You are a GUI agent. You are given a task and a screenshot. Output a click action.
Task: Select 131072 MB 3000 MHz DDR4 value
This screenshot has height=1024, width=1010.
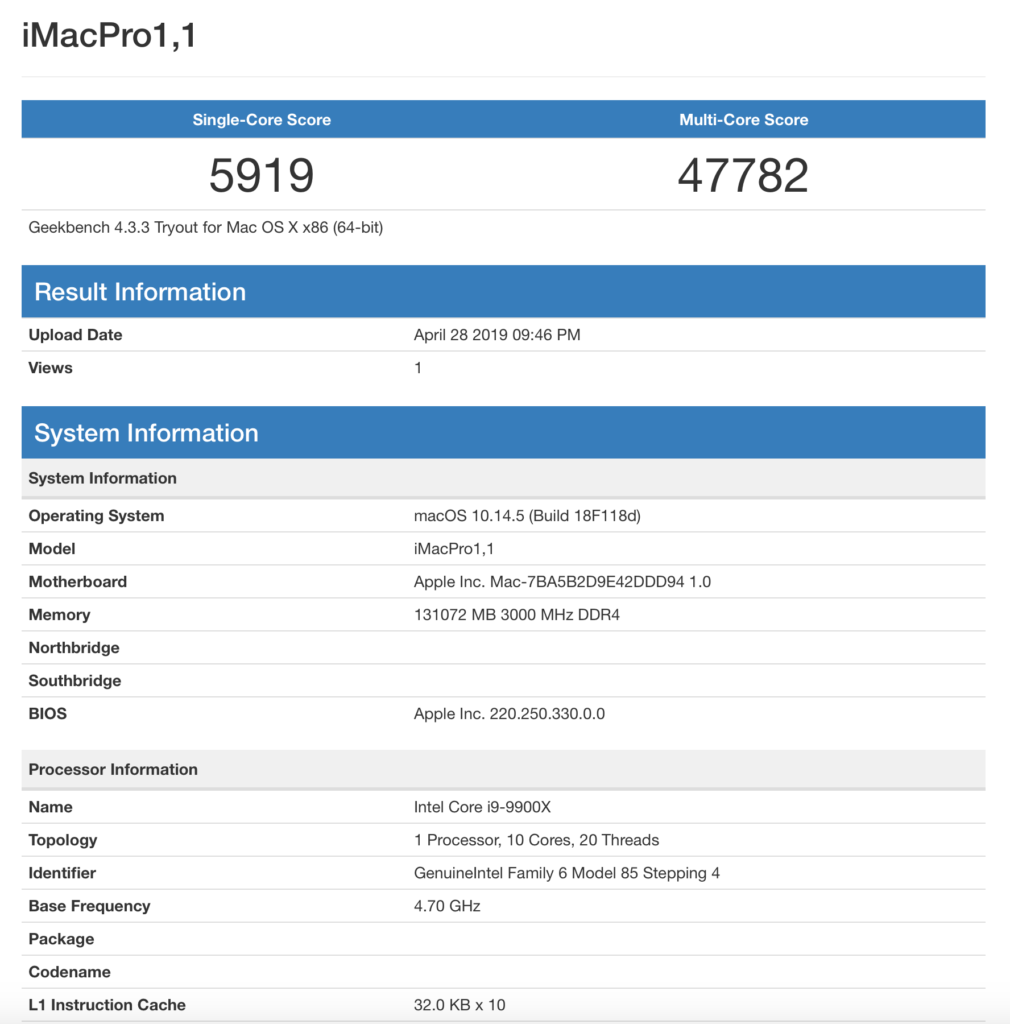click(x=516, y=615)
